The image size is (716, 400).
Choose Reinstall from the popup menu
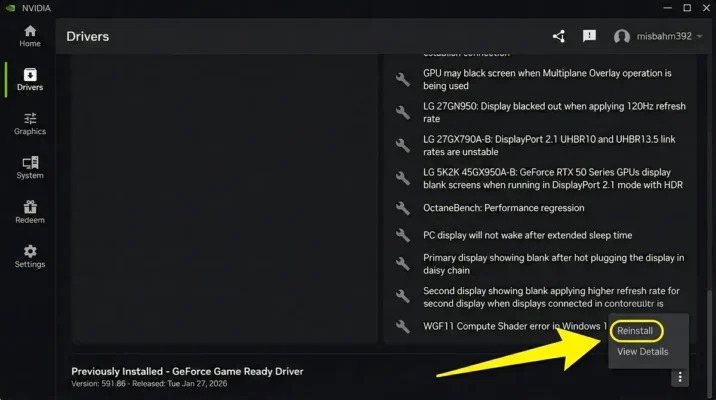[x=635, y=331]
